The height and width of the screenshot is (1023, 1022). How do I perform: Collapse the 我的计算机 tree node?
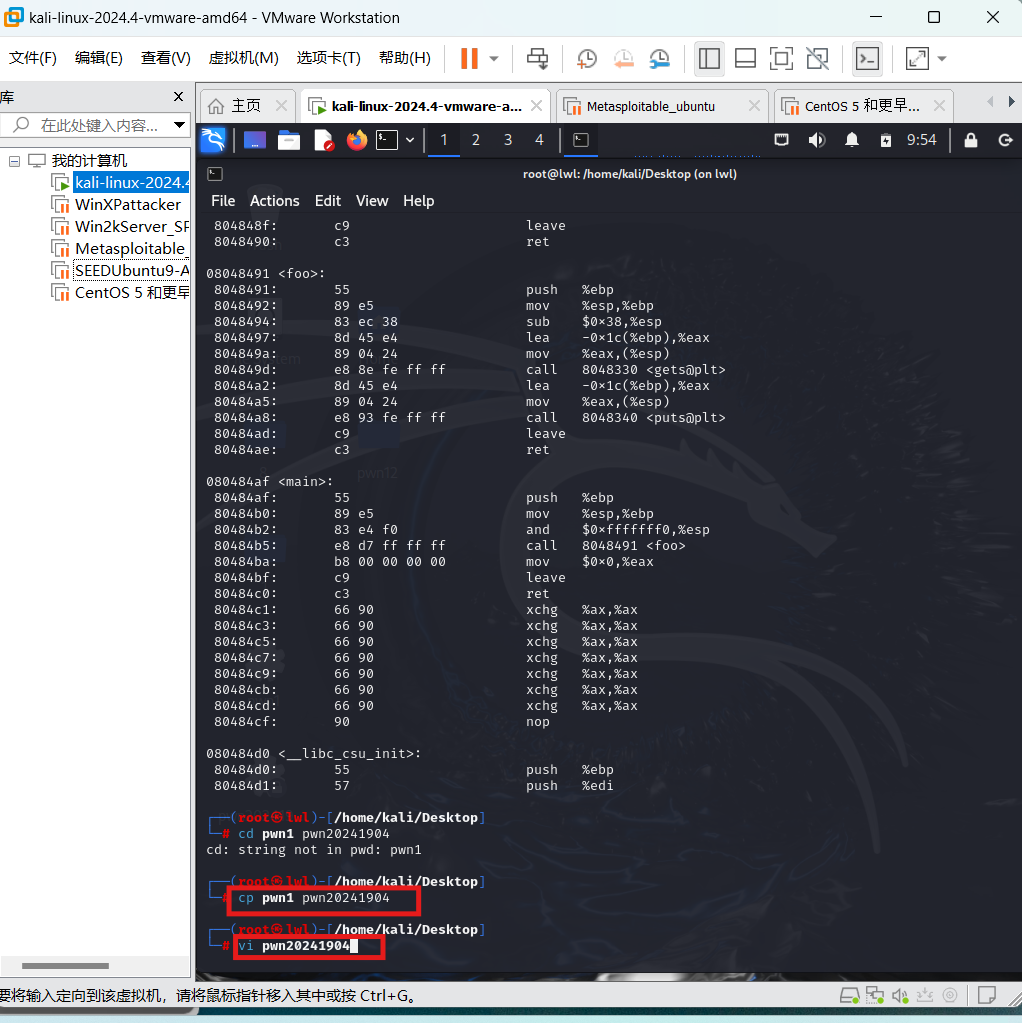click(14, 161)
